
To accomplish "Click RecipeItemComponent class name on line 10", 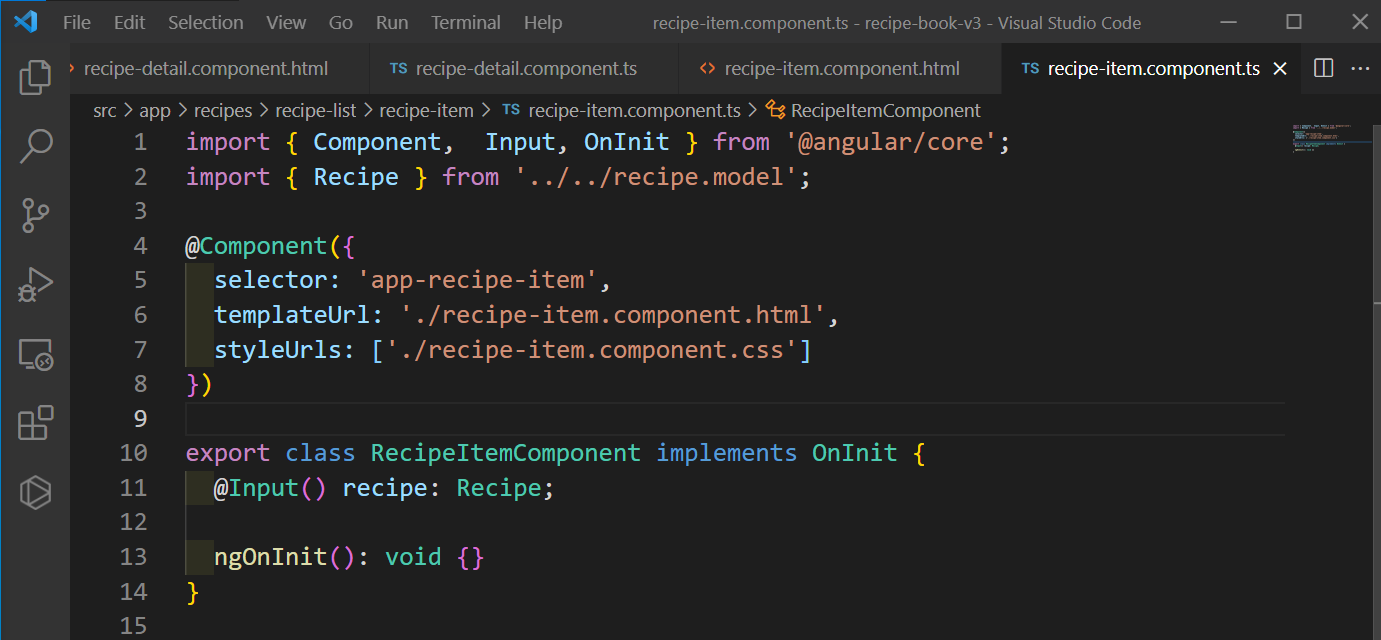I will 506,453.
